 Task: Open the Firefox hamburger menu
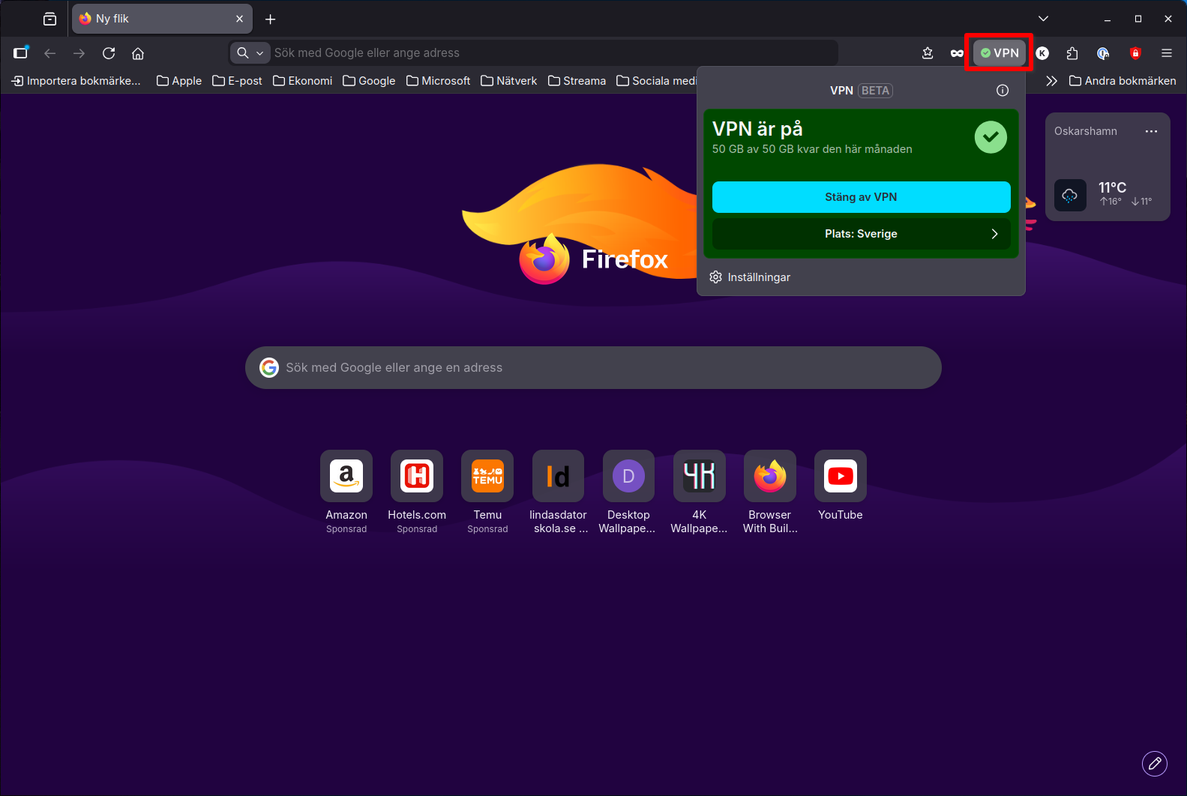click(1167, 53)
